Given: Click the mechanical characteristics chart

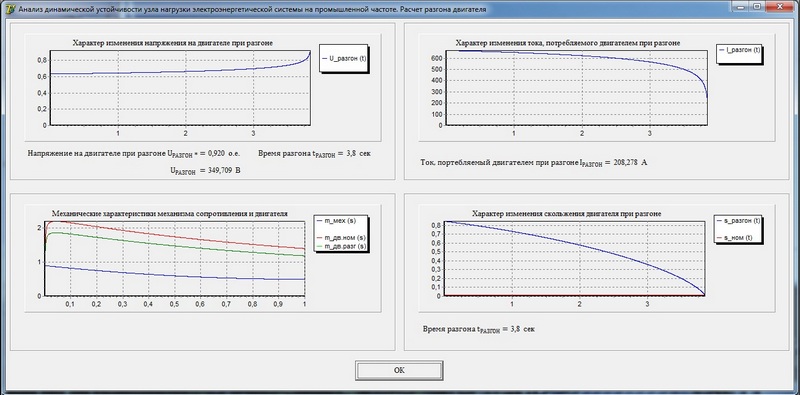Looking at the screenshot, I should (x=175, y=258).
